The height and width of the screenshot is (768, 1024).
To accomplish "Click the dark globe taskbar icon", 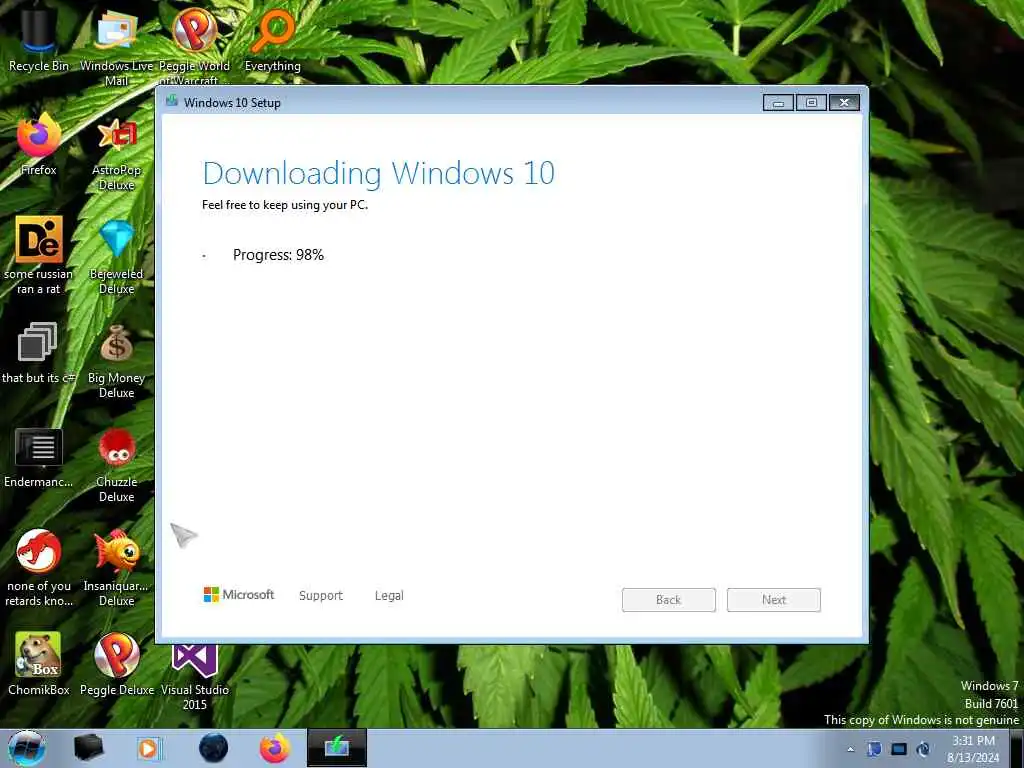I will tap(213, 748).
